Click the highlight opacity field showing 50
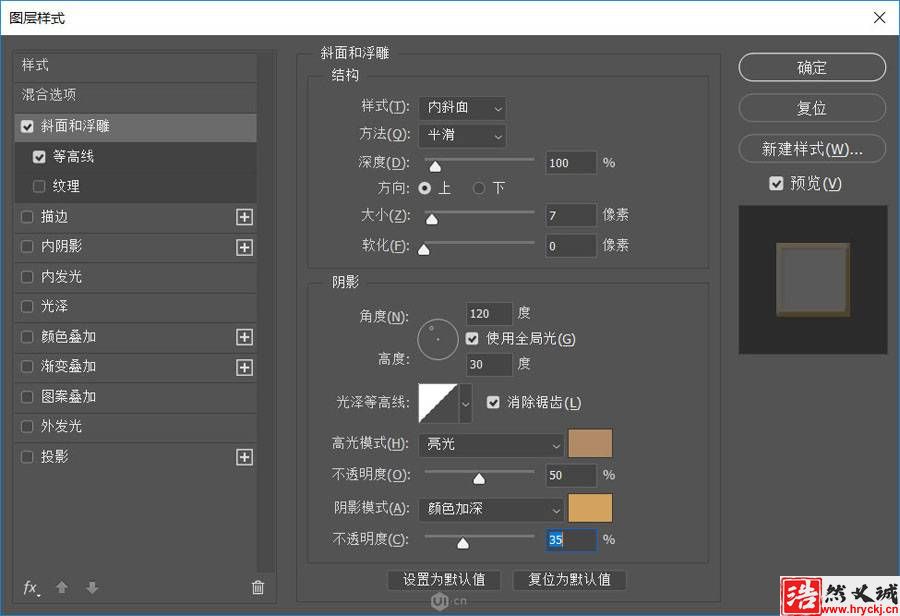 [571, 475]
